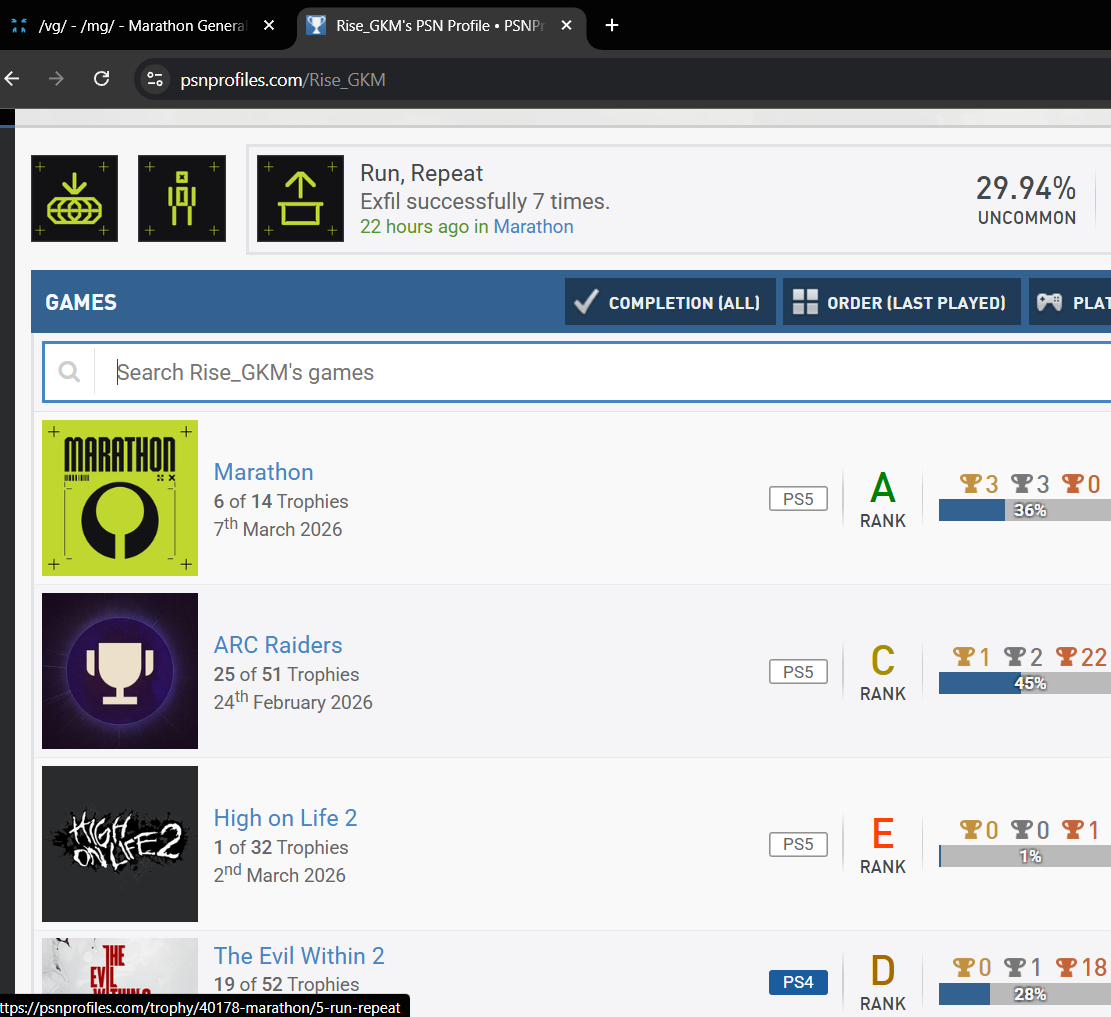
Task: Click the PS5 tag on High on Life 2
Action: (x=799, y=844)
